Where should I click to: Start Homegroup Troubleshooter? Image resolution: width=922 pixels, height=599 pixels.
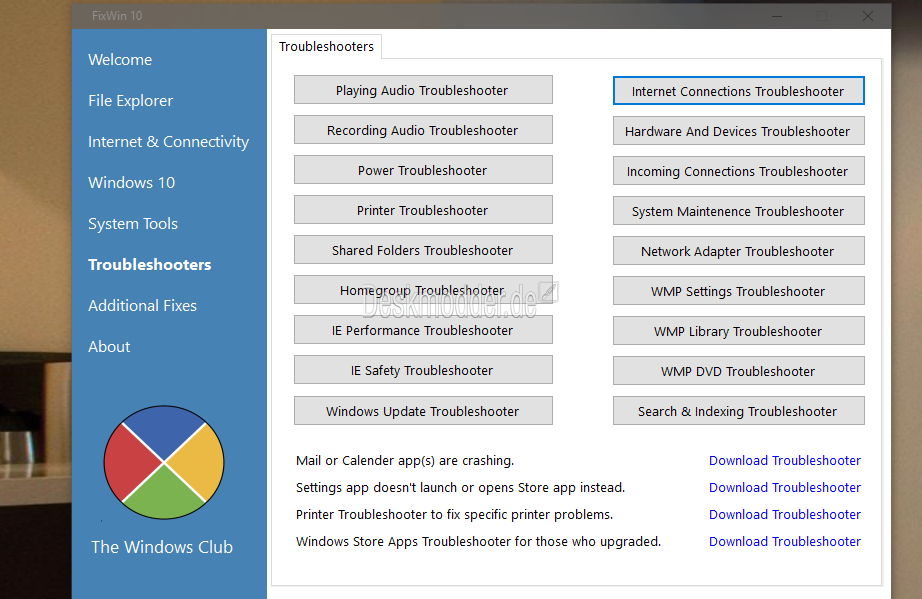[423, 290]
